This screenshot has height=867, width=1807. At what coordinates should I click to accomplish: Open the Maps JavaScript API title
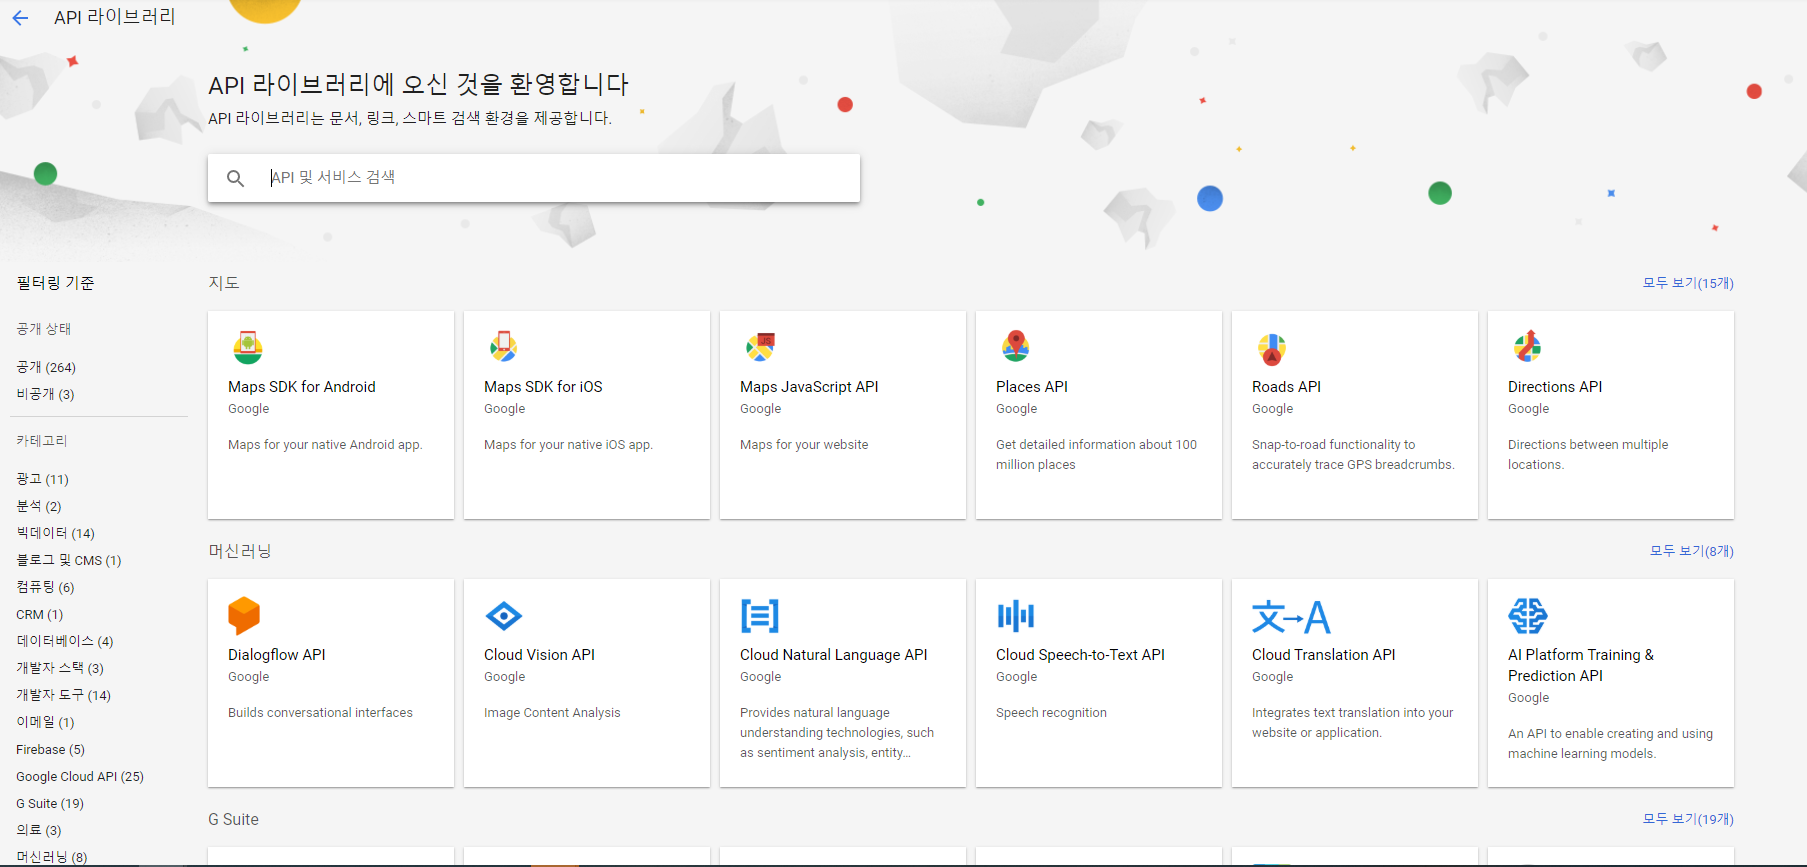point(809,387)
